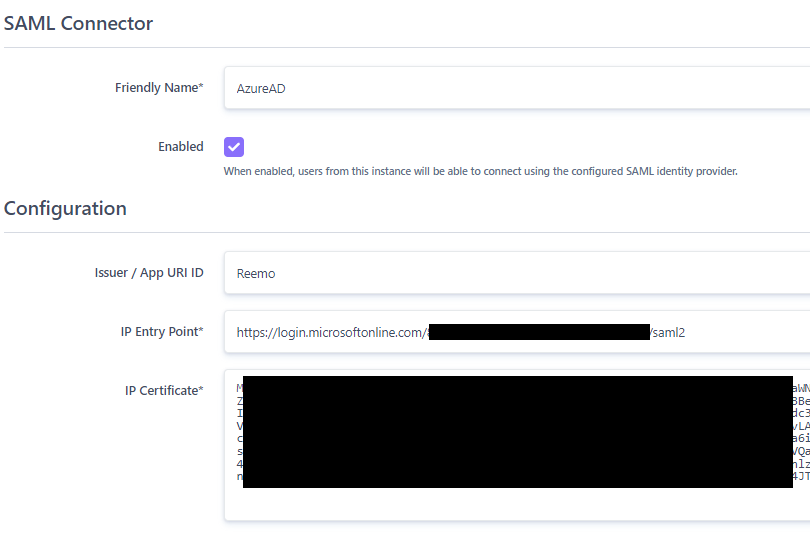Click the "/saml2" suffix in entry point
This screenshot has width=810, height=536.
[x=668, y=332]
